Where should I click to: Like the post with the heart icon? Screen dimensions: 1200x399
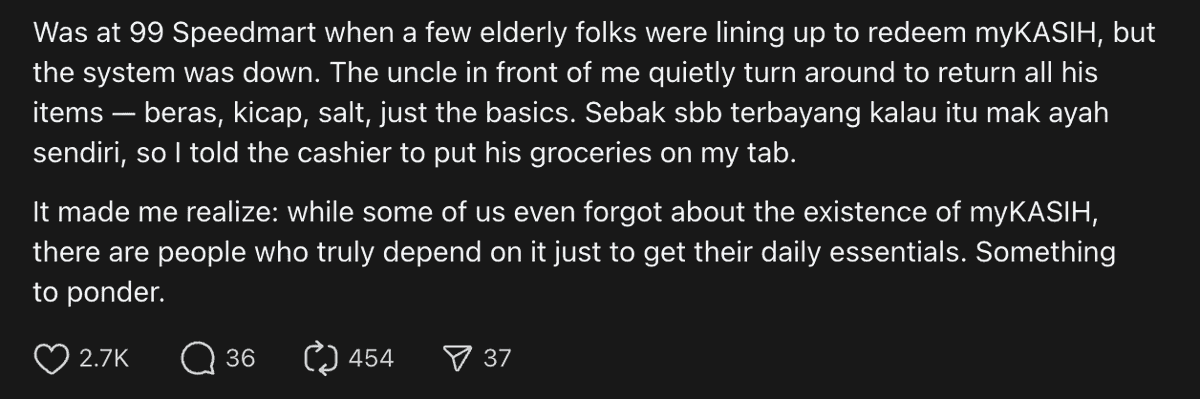[x=51, y=357]
